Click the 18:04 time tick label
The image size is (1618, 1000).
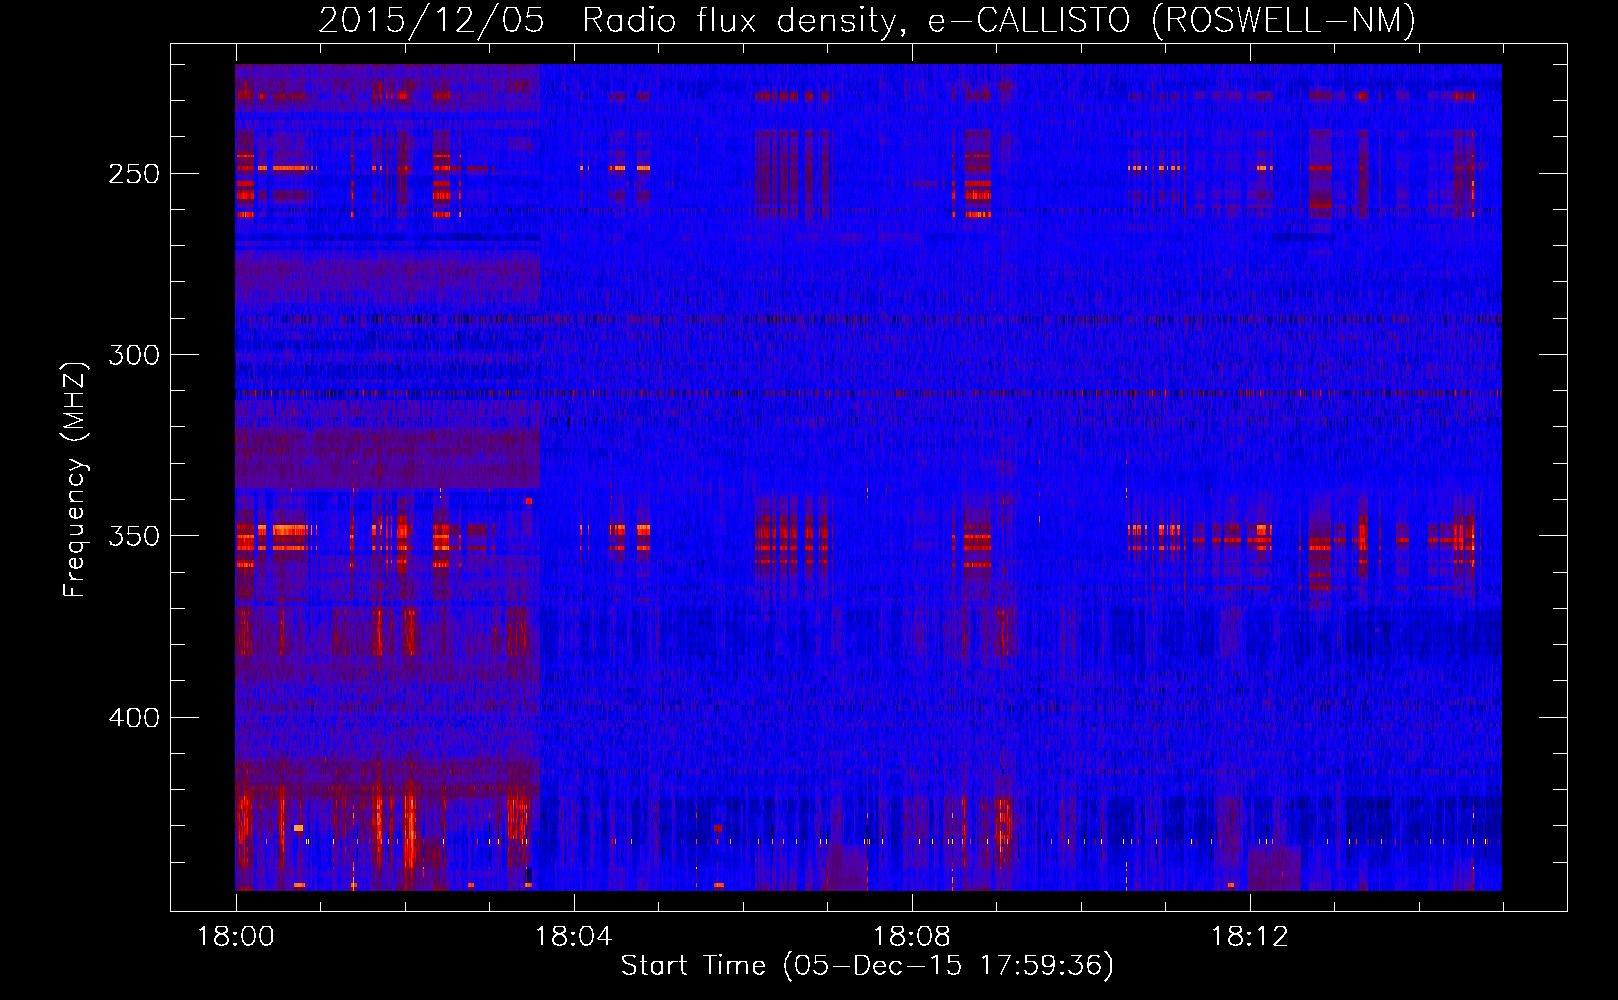574,937
